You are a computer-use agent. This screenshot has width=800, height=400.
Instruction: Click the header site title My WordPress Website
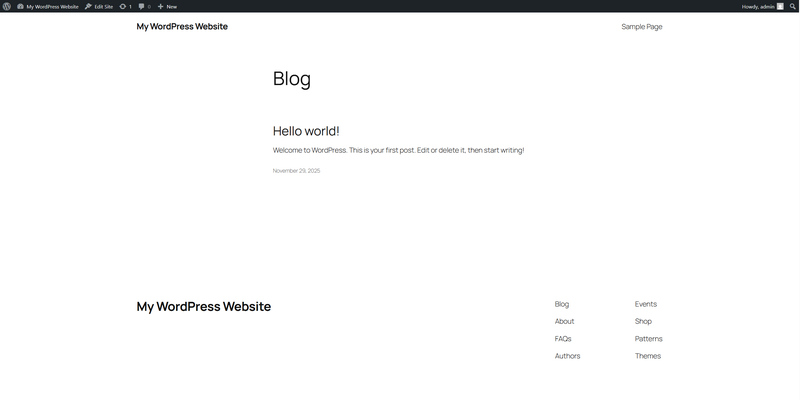[182, 27]
